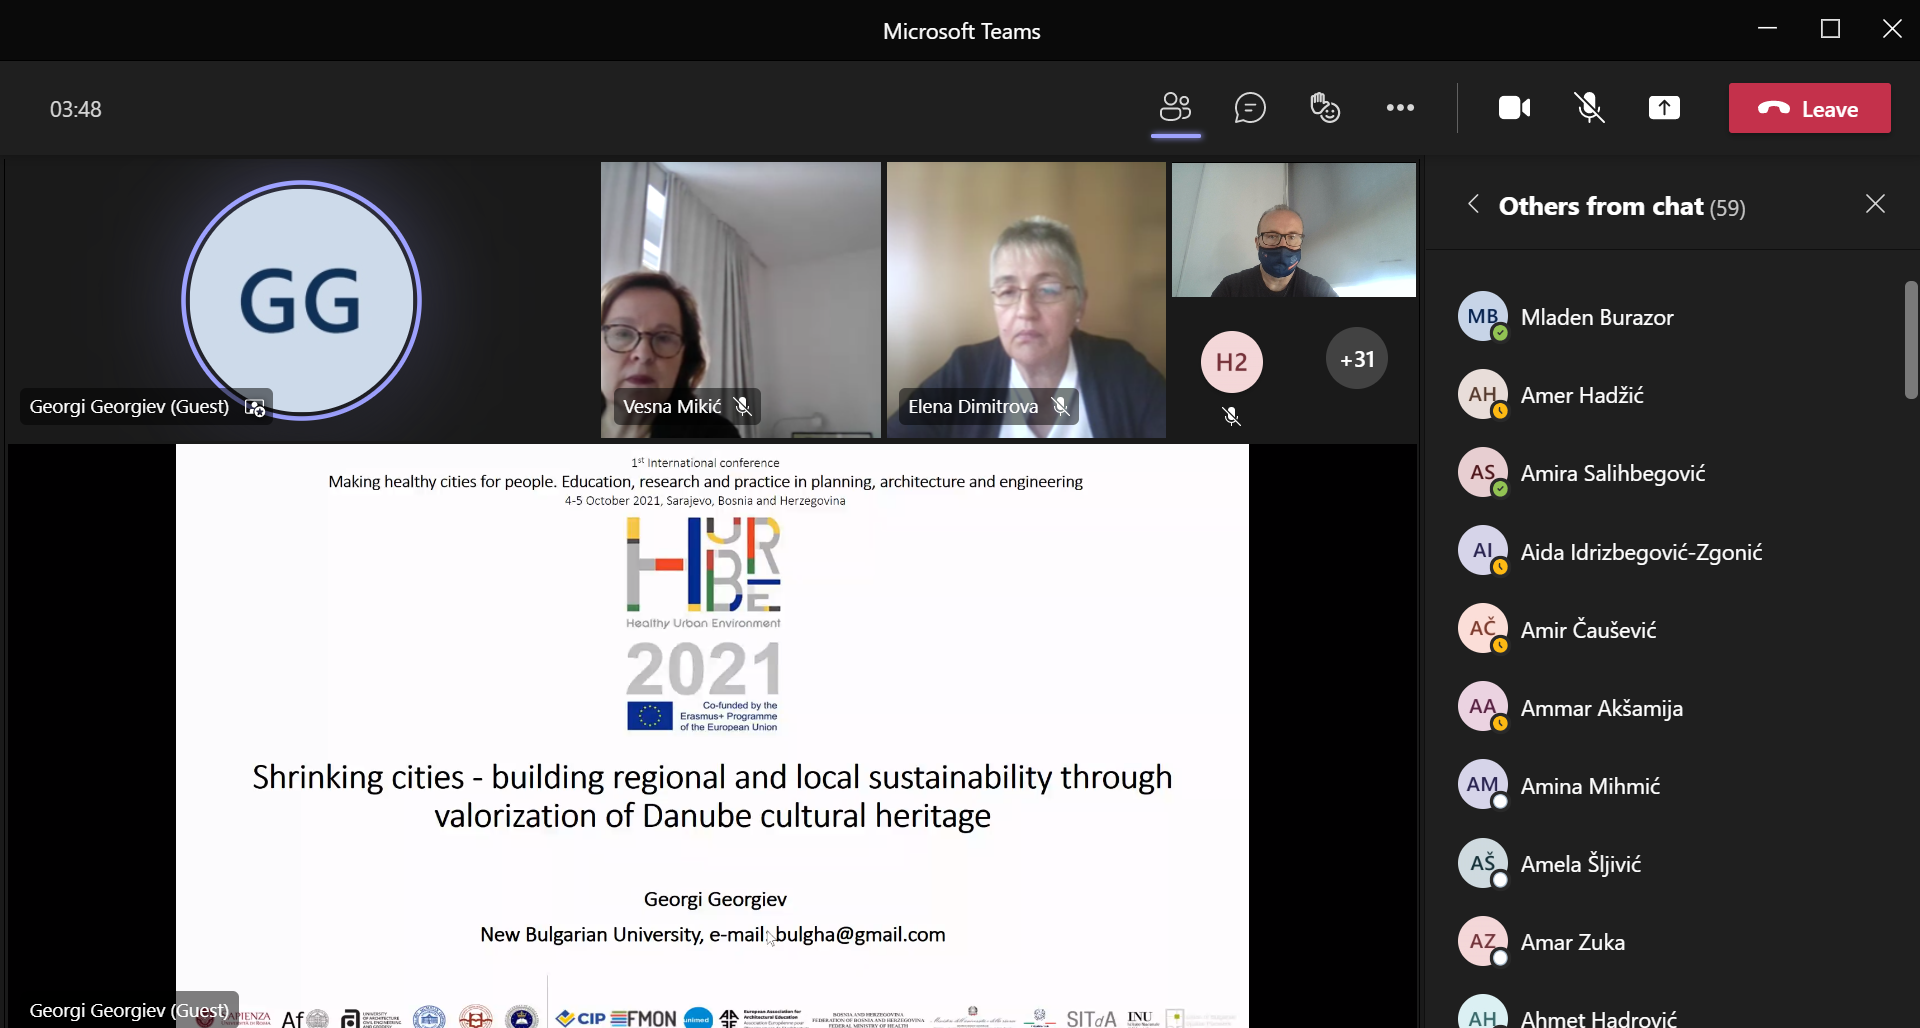Open raise hand reactions icon
The height and width of the screenshot is (1028, 1920).
[x=1325, y=108]
